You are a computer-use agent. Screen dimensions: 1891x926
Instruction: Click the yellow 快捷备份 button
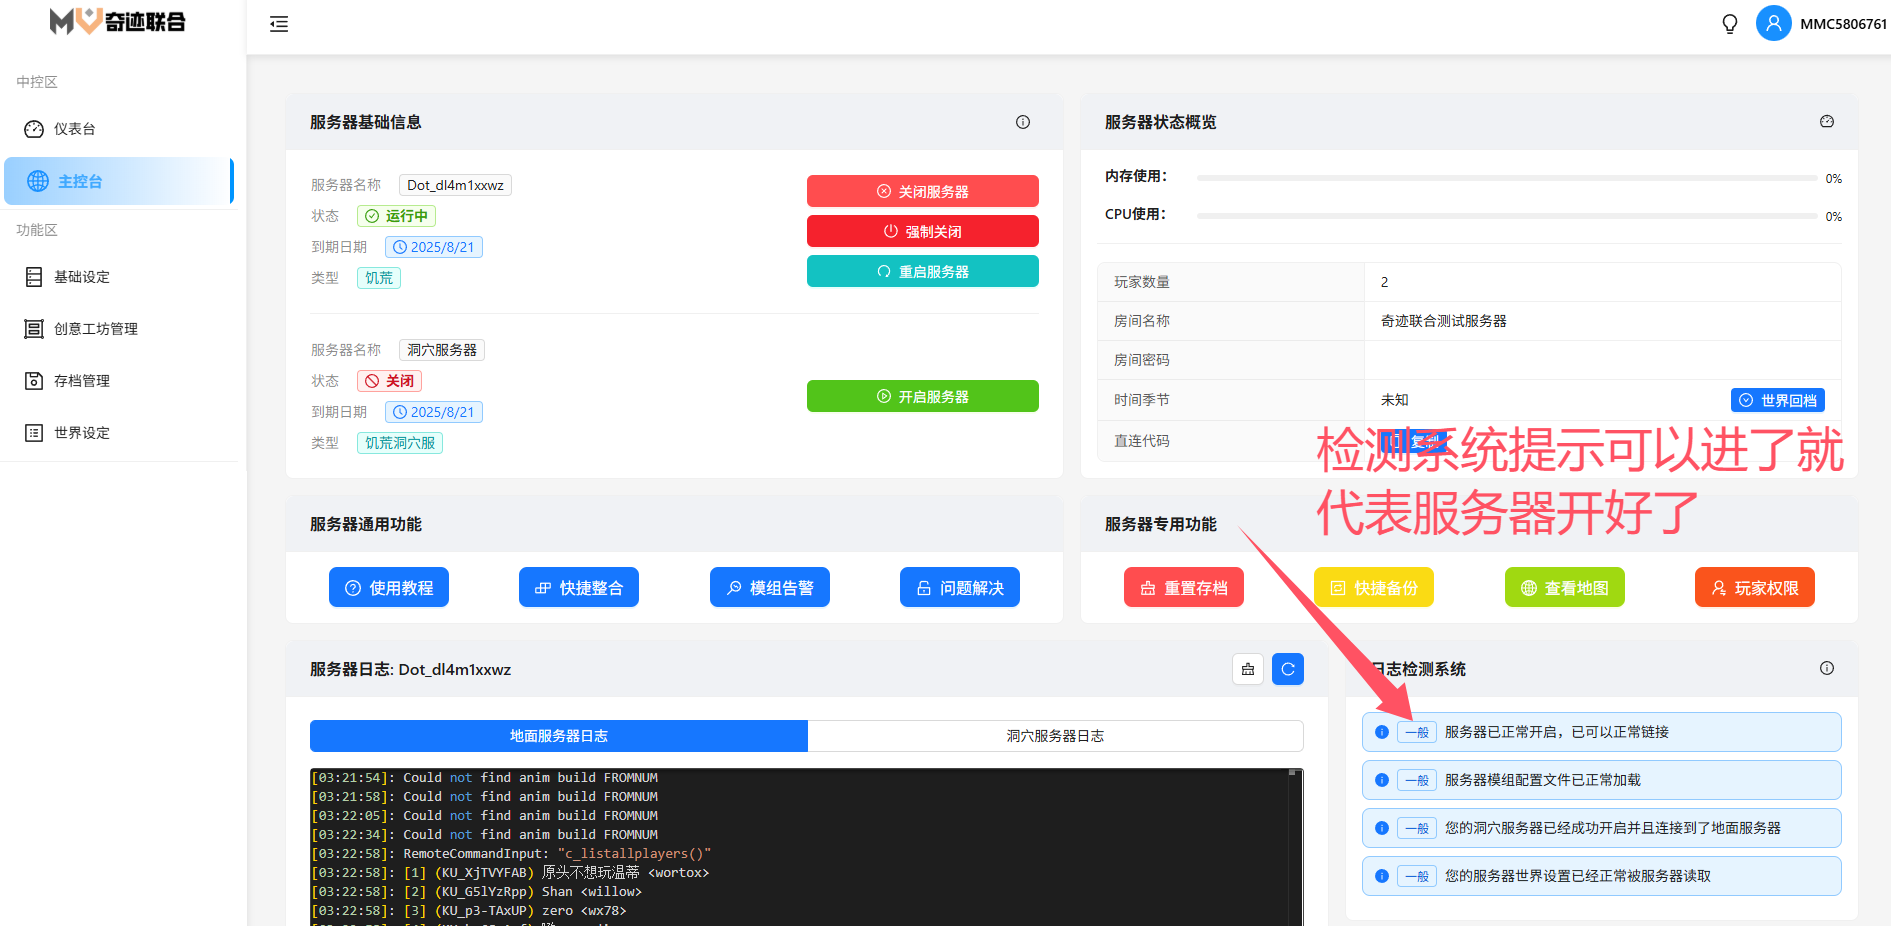(x=1373, y=588)
